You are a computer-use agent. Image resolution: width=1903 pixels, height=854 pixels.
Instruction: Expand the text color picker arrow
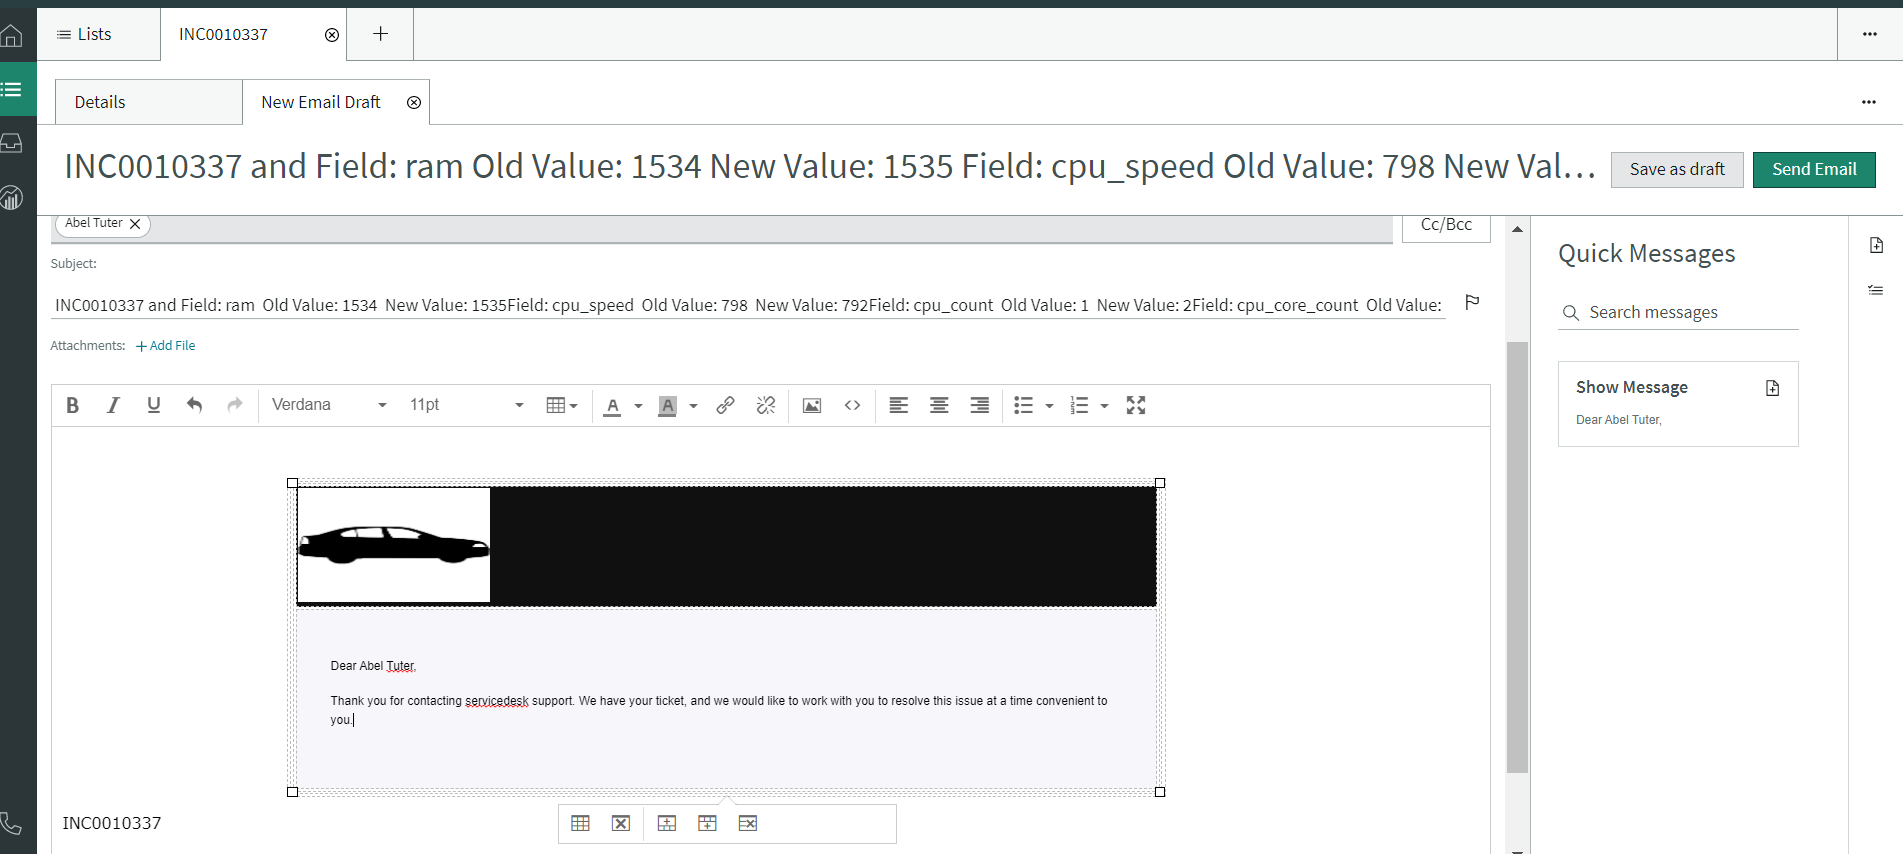click(x=638, y=406)
